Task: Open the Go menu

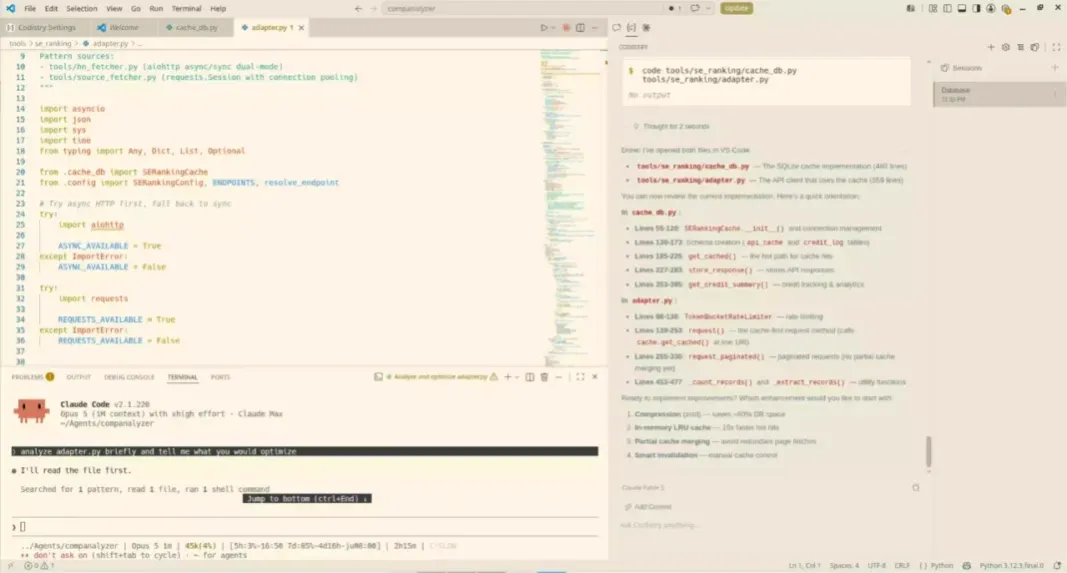Action: [135, 9]
